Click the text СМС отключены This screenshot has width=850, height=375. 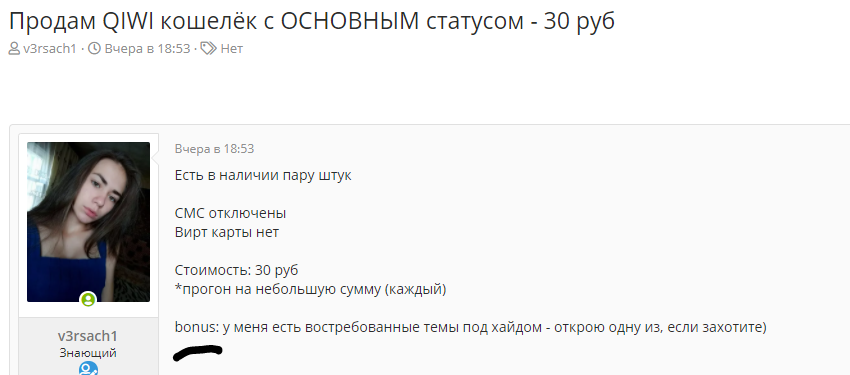pyautogui.click(x=230, y=214)
